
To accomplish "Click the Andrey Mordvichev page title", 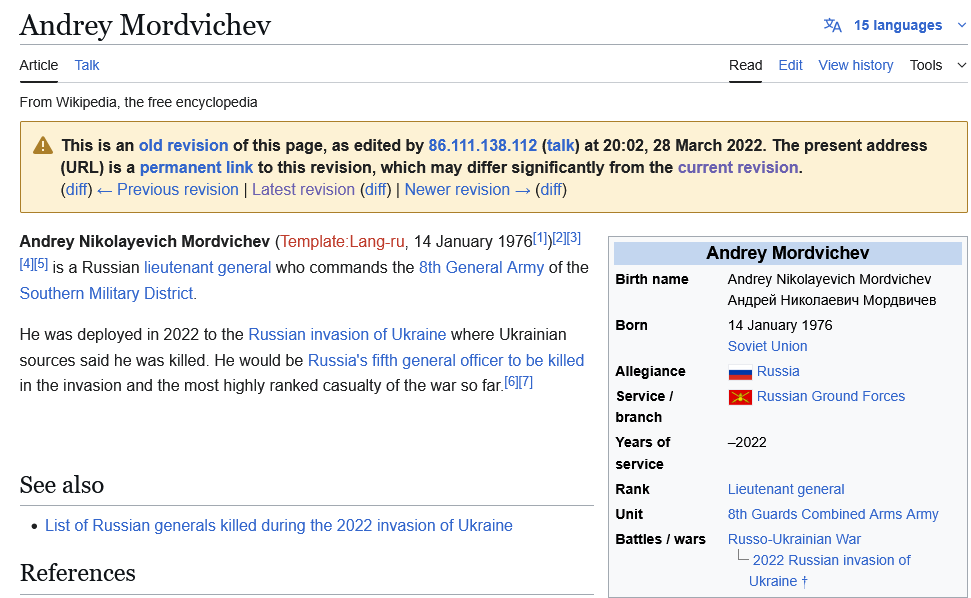I will pyautogui.click(x=145, y=25).
